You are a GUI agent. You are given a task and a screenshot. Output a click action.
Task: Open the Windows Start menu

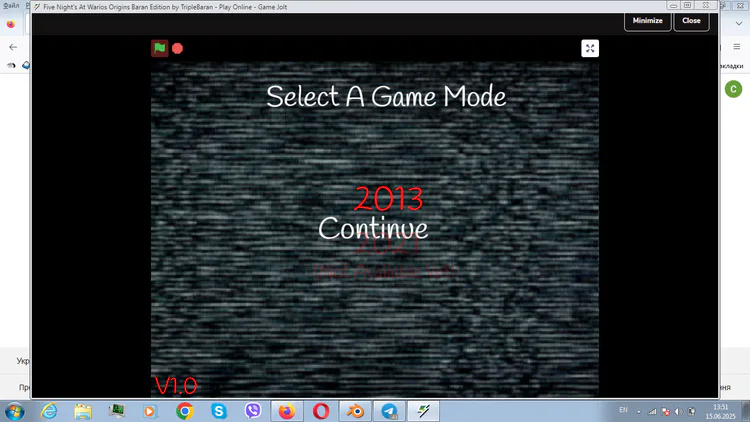pos(14,411)
